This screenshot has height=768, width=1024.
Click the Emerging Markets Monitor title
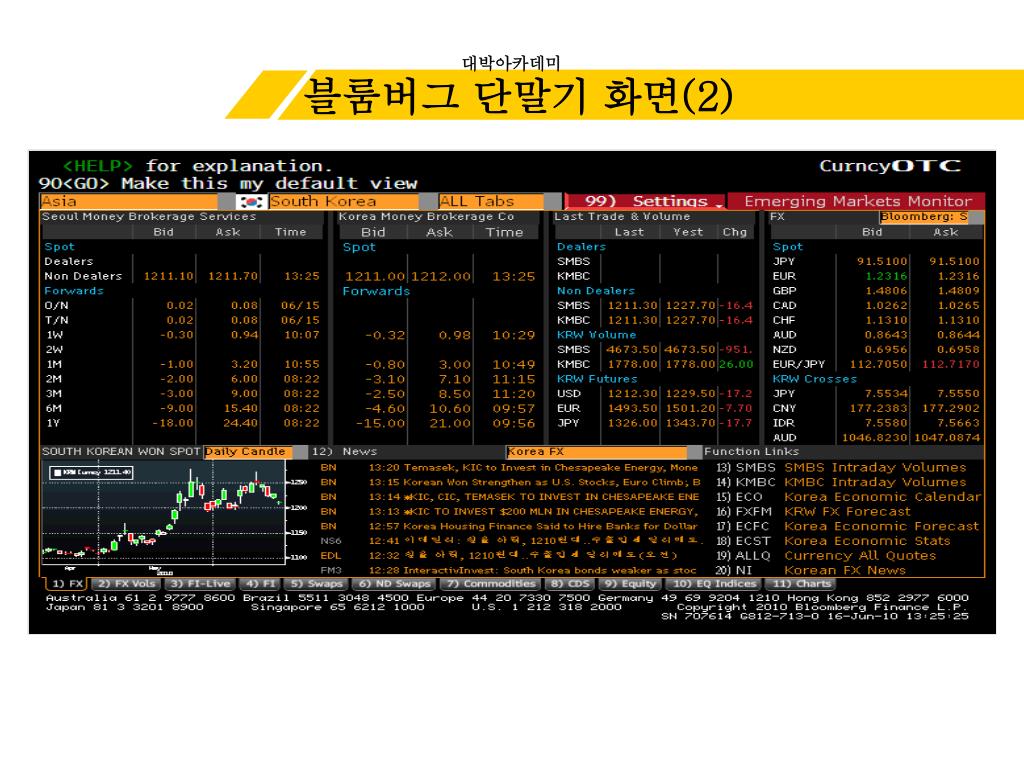click(857, 202)
